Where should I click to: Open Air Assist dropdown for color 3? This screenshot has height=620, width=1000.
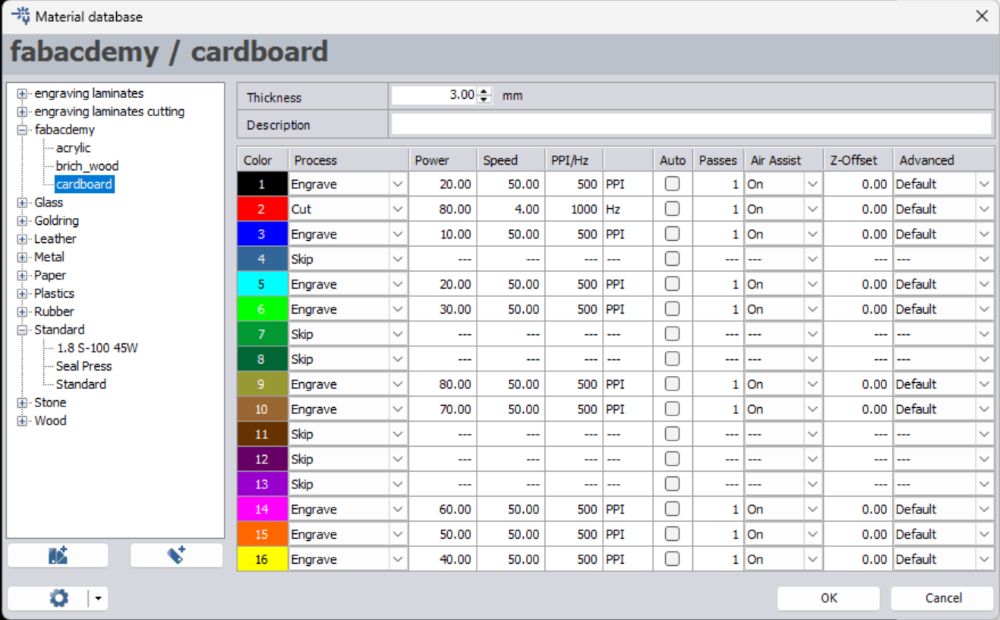pyautogui.click(x=812, y=234)
